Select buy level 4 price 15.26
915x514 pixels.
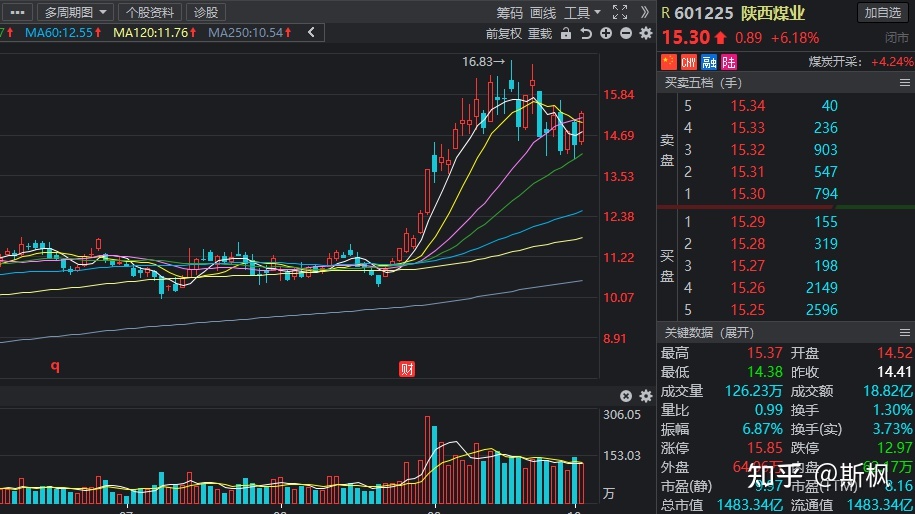click(x=748, y=288)
